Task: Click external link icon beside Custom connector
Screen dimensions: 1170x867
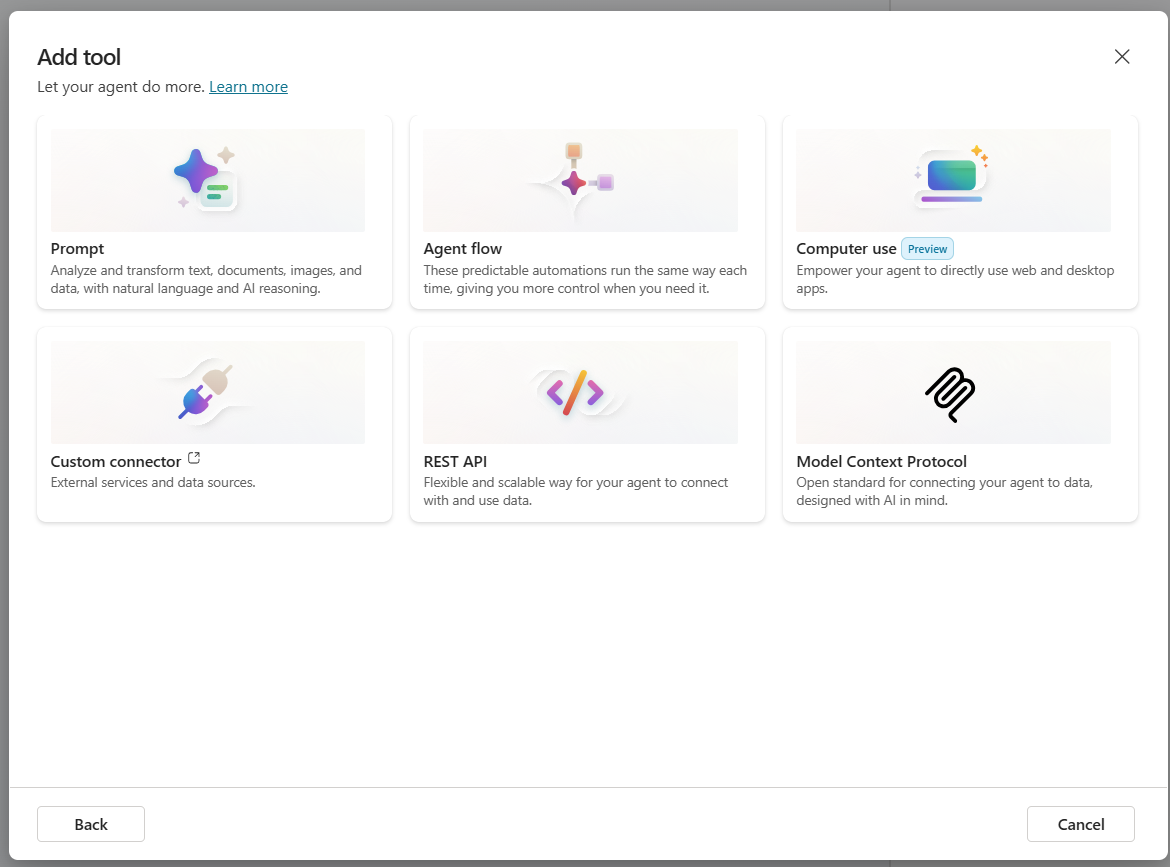Action: [x=194, y=459]
